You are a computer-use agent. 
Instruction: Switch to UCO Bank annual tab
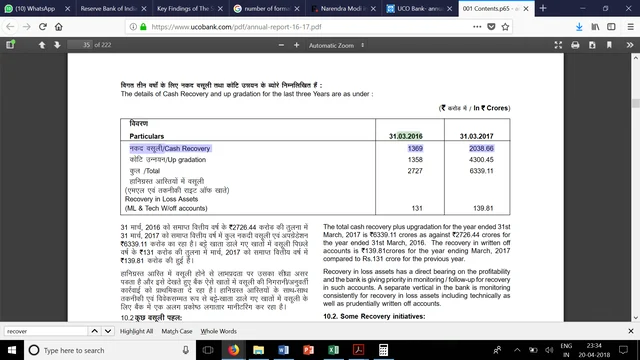click(x=414, y=9)
